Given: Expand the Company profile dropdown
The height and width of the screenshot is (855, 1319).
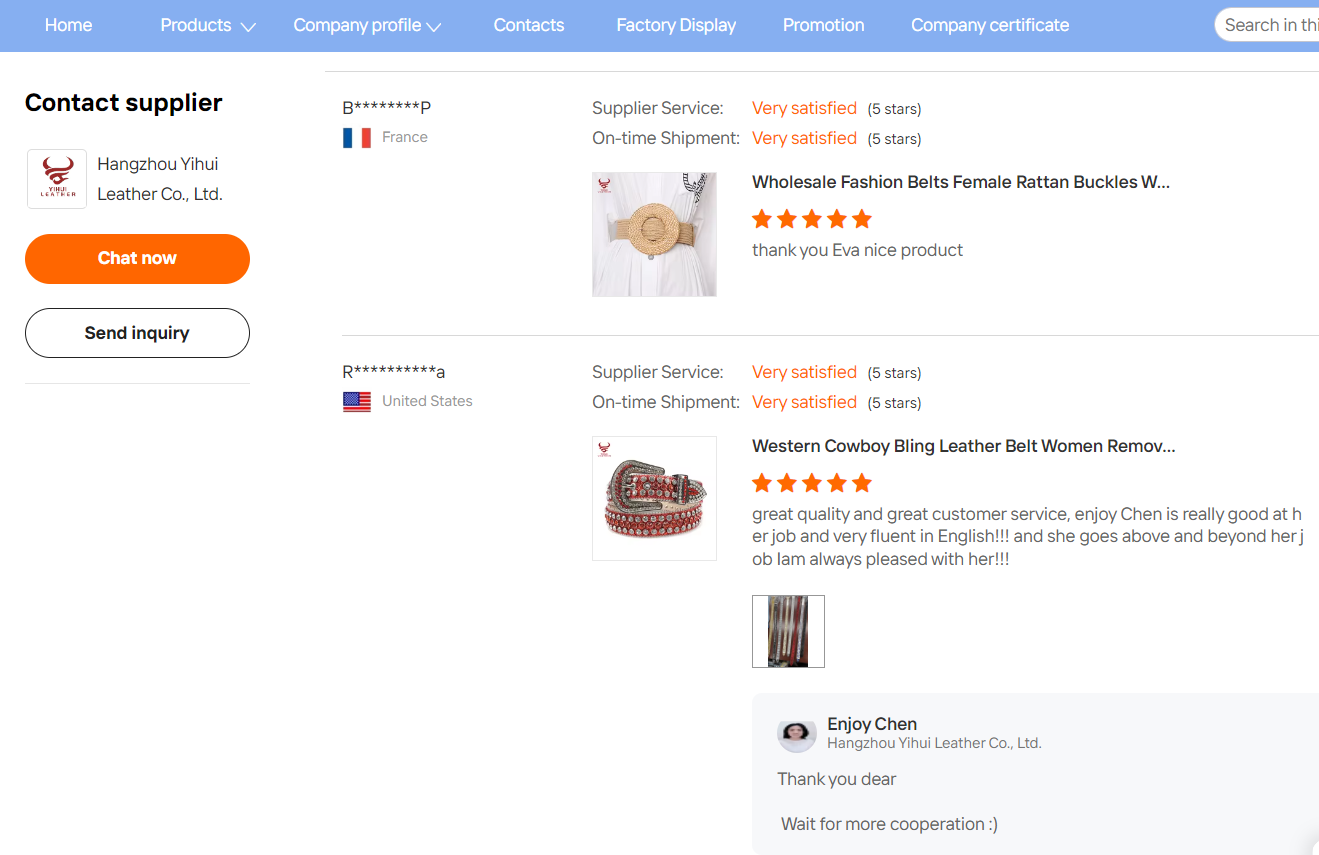Looking at the screenshot, I should tap(367, 25).
